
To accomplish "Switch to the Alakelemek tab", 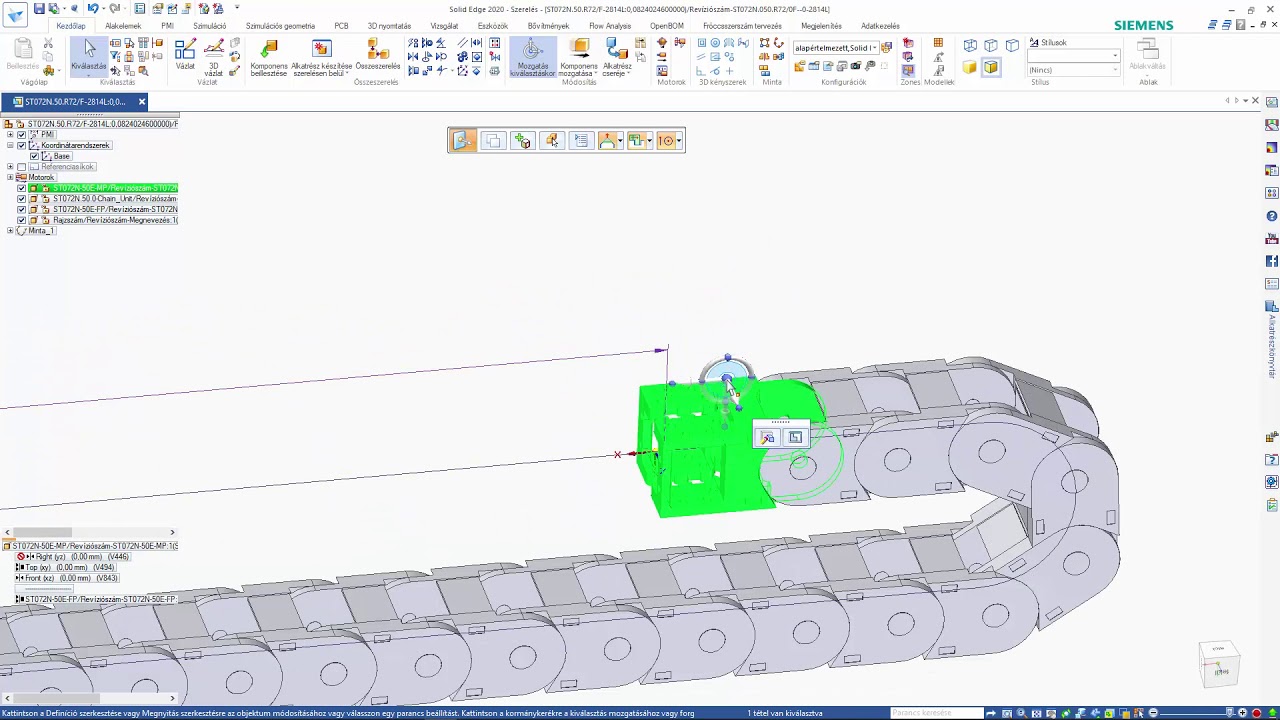I will (x=123, y=26).
